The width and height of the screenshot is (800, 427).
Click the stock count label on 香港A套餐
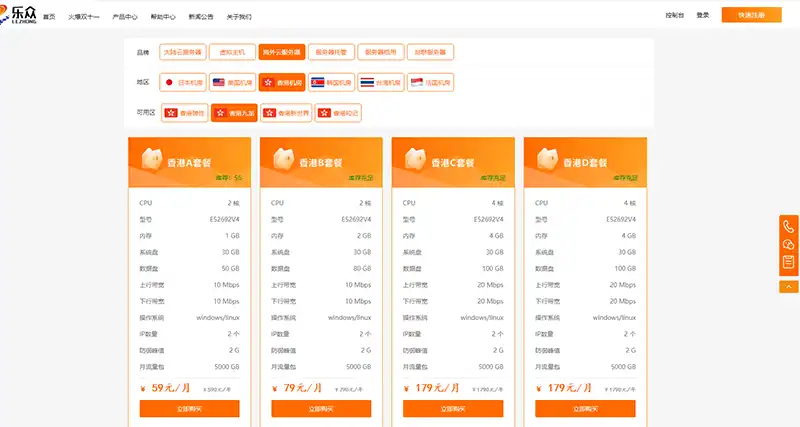click(229, 178)
